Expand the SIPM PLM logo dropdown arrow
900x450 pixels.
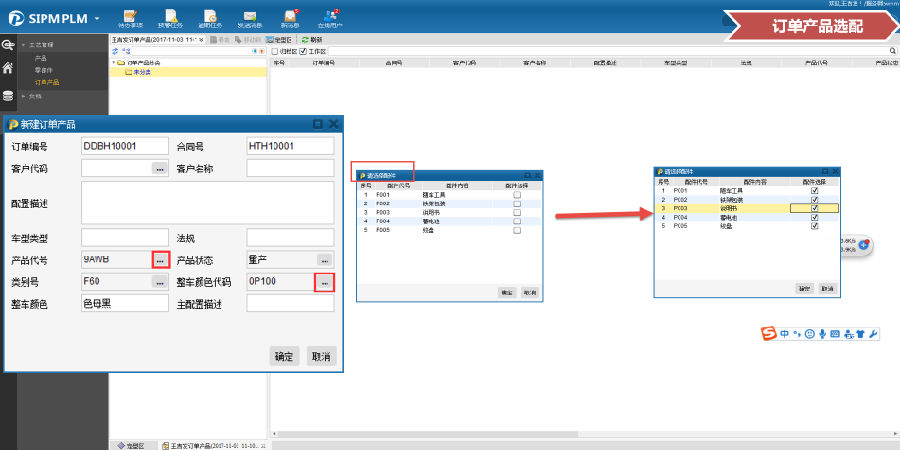[96, 18]
